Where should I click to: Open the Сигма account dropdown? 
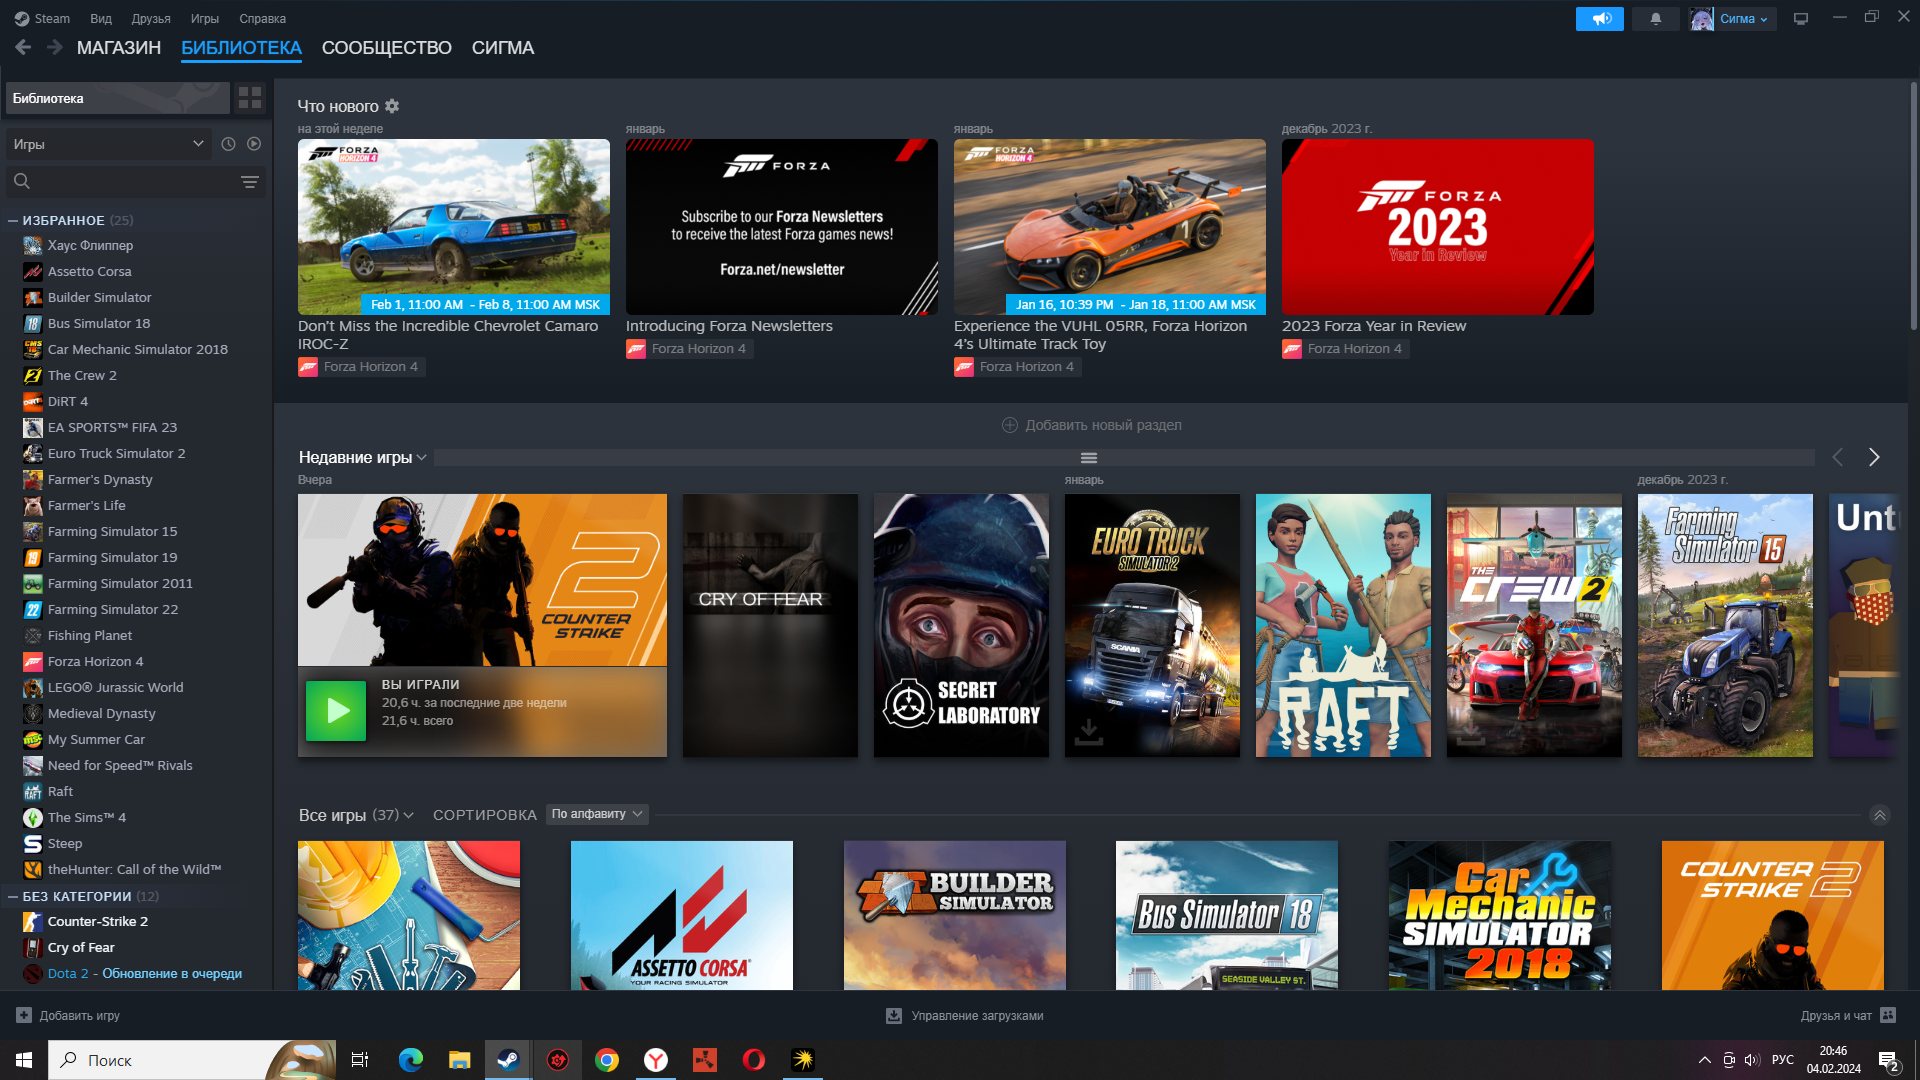[1733, 18]
